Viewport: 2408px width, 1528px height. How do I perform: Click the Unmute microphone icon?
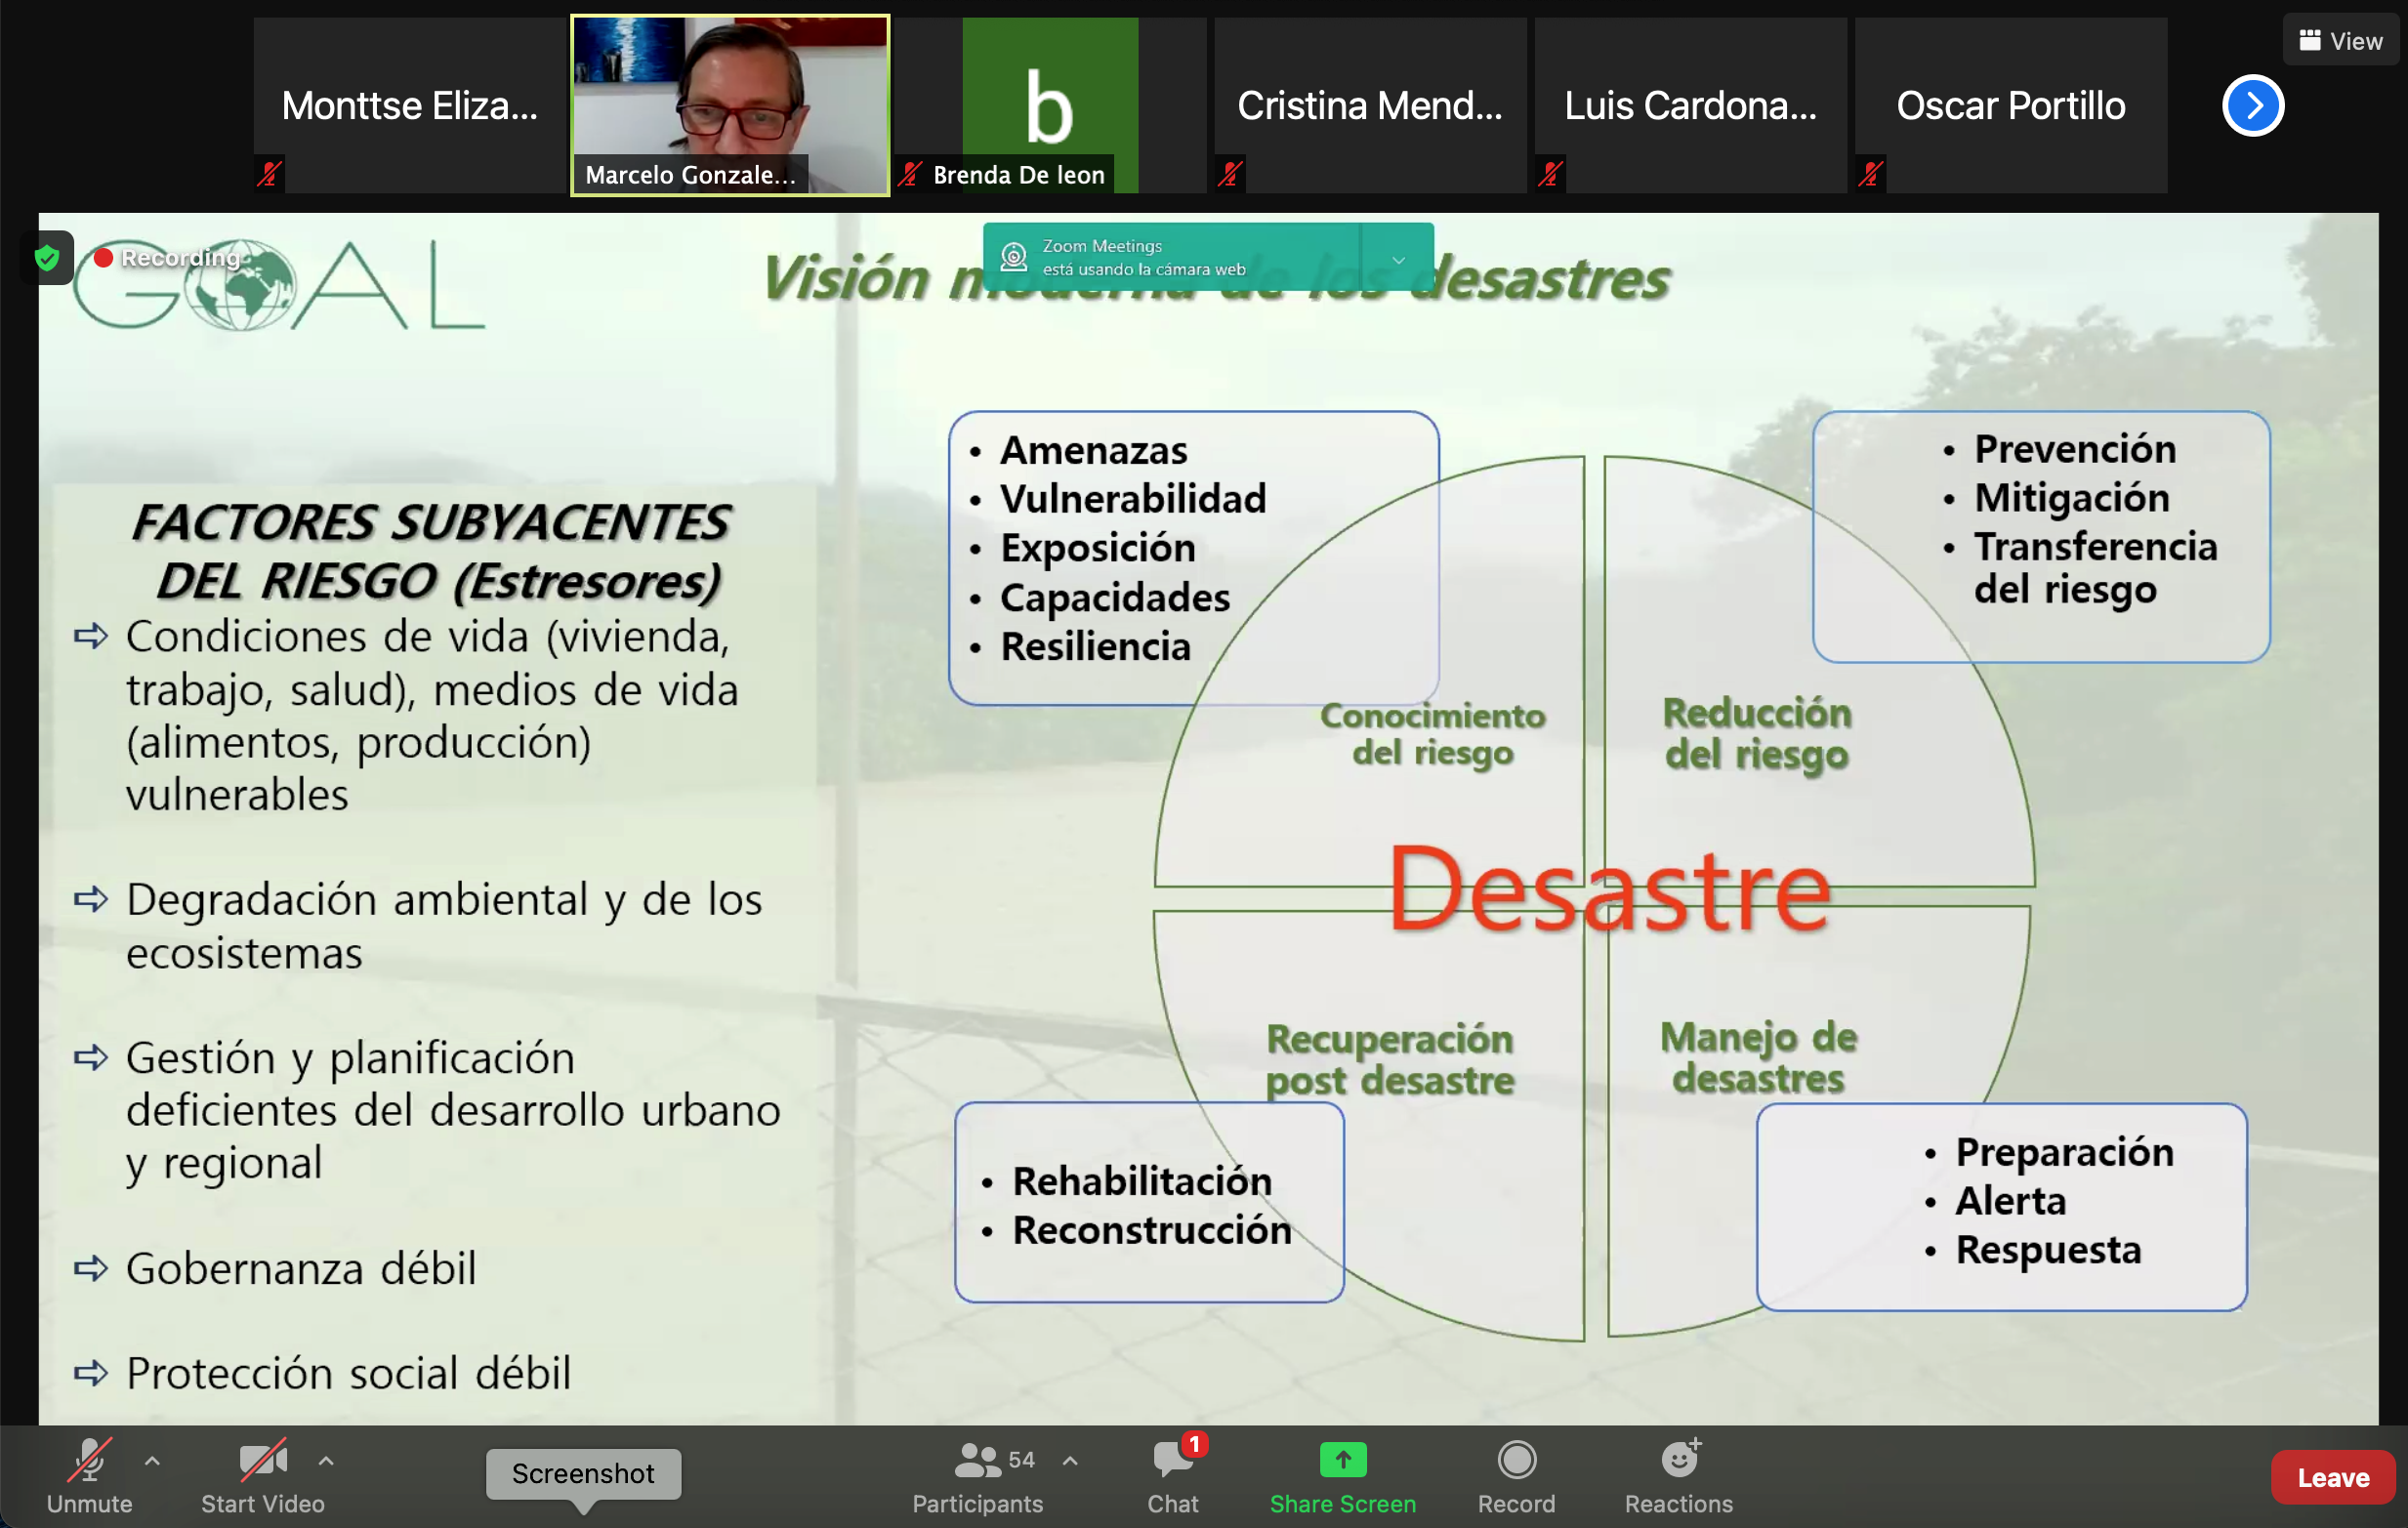(x=89, y=1461)
